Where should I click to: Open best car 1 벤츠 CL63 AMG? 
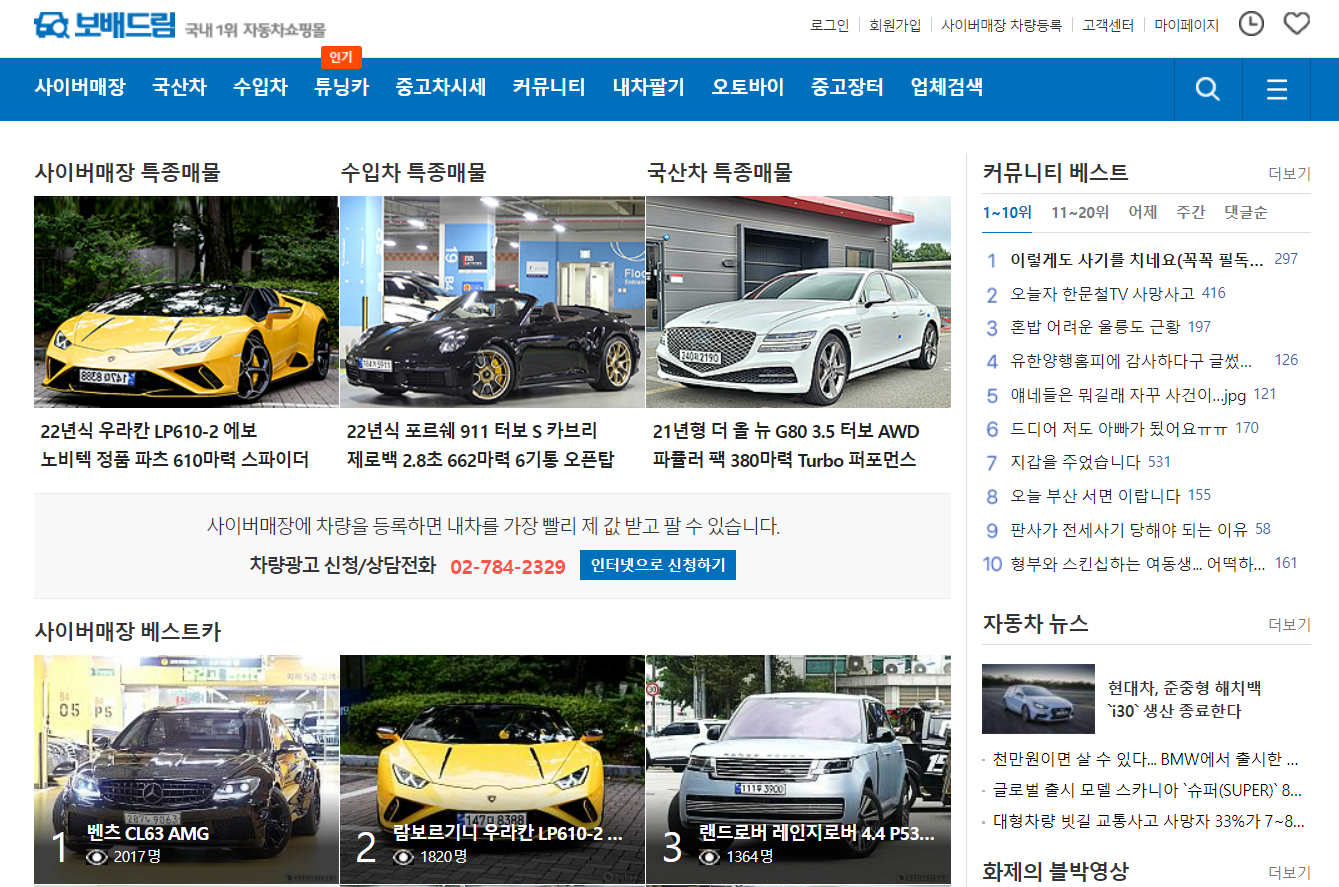pos(186,770)
